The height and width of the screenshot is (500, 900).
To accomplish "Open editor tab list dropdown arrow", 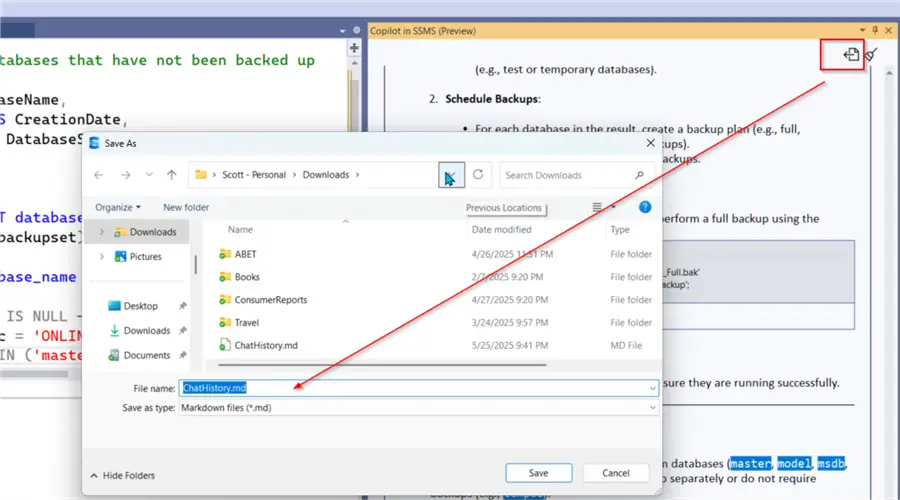I will click(x=343, y=31).
